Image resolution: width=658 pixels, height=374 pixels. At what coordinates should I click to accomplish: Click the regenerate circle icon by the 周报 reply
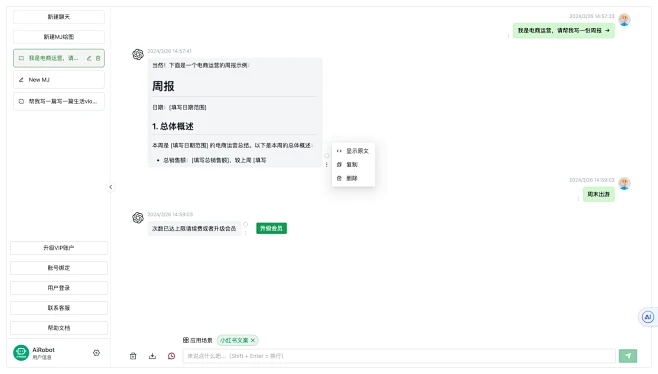tap(326, 156)
